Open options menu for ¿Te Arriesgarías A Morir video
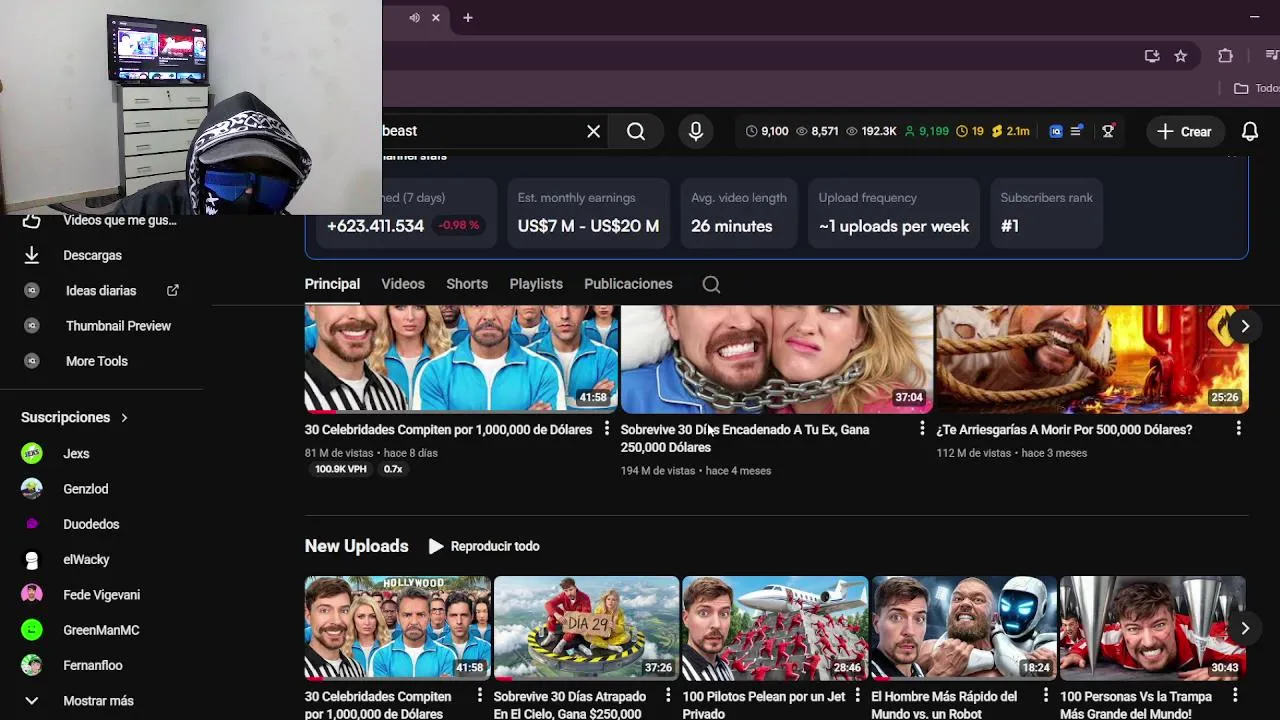The height and width of the screenshot is (720, 1280). pos(1238,429)
